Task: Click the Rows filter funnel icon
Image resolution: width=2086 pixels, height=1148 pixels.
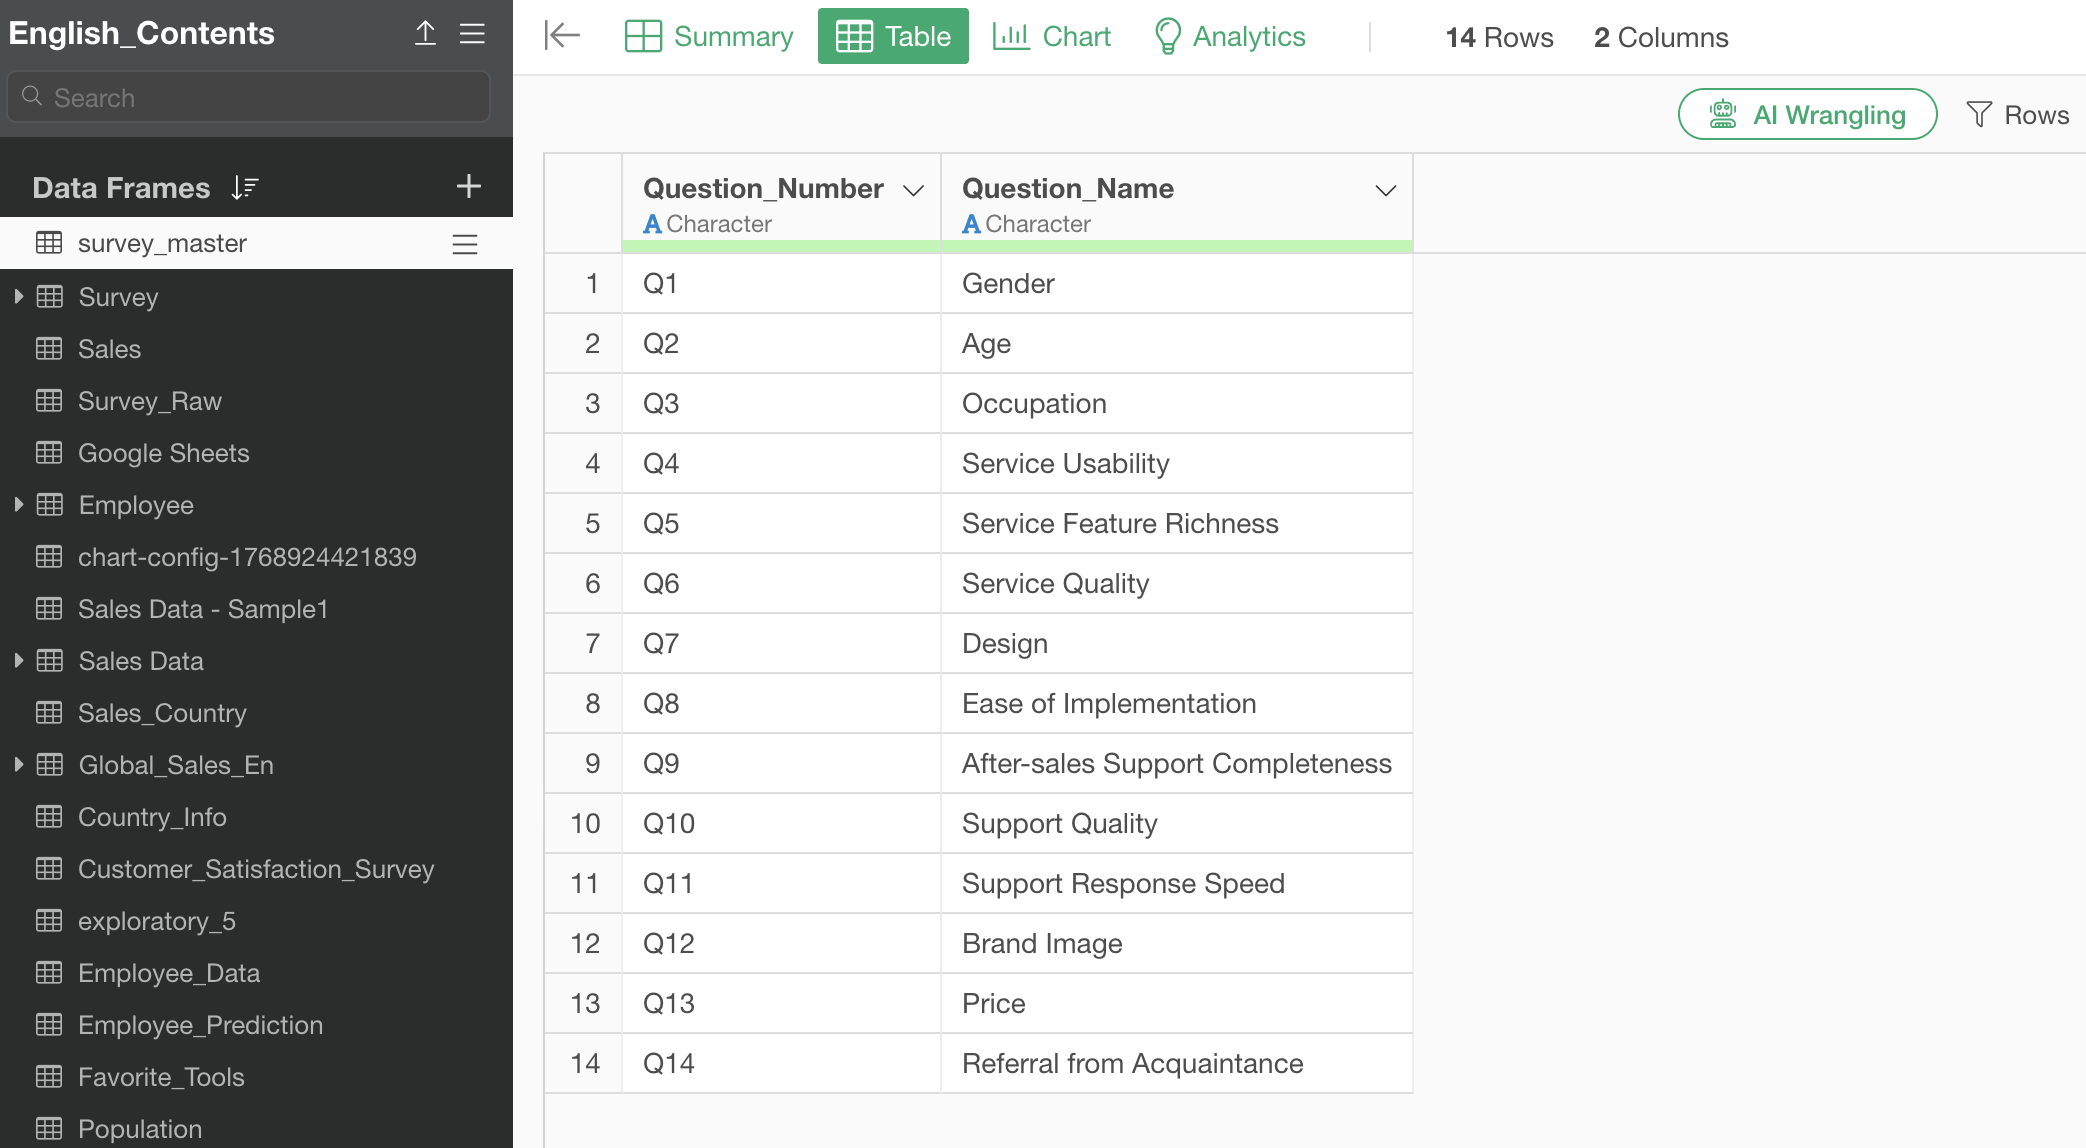Action: (x=1978, y=115)
